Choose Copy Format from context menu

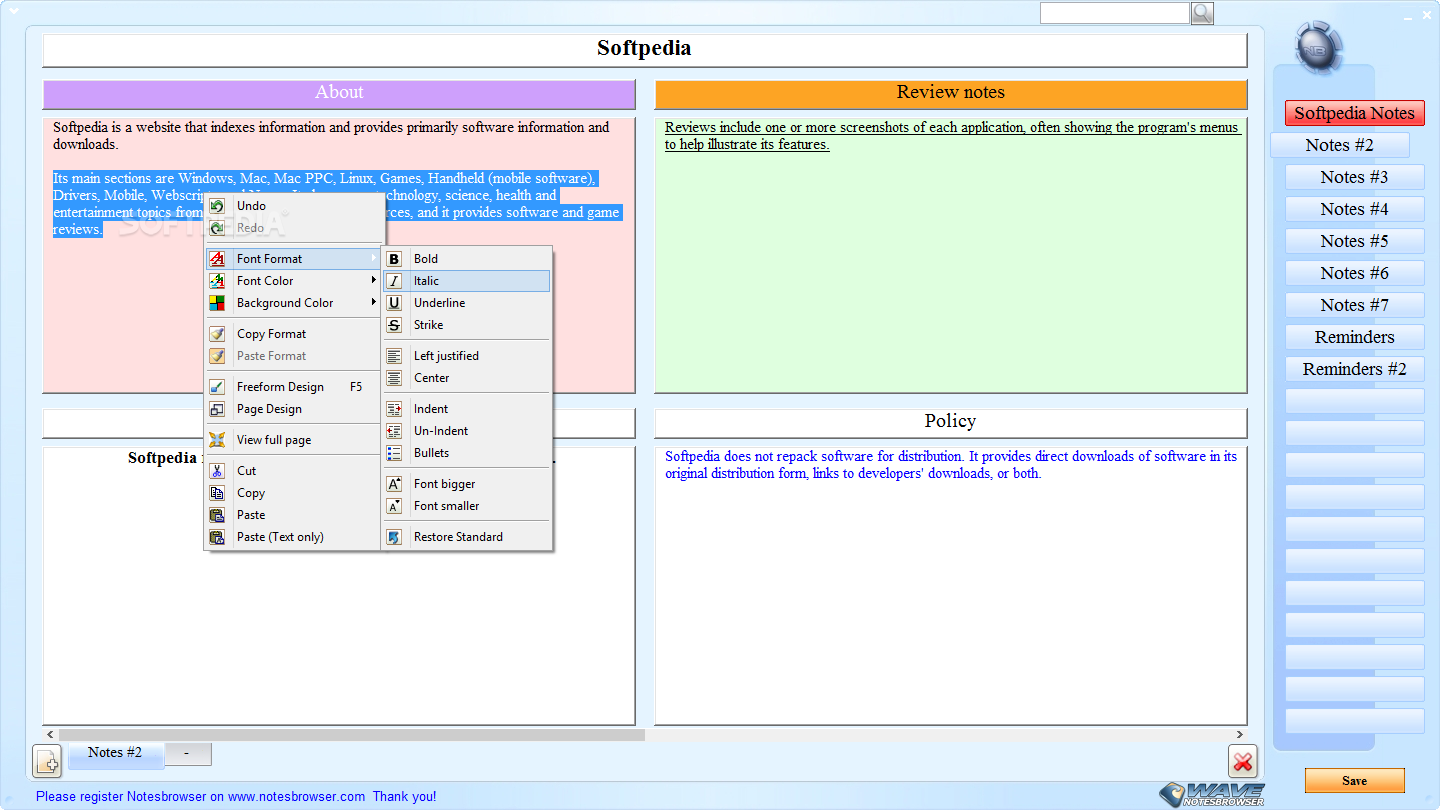coord(294,333)
